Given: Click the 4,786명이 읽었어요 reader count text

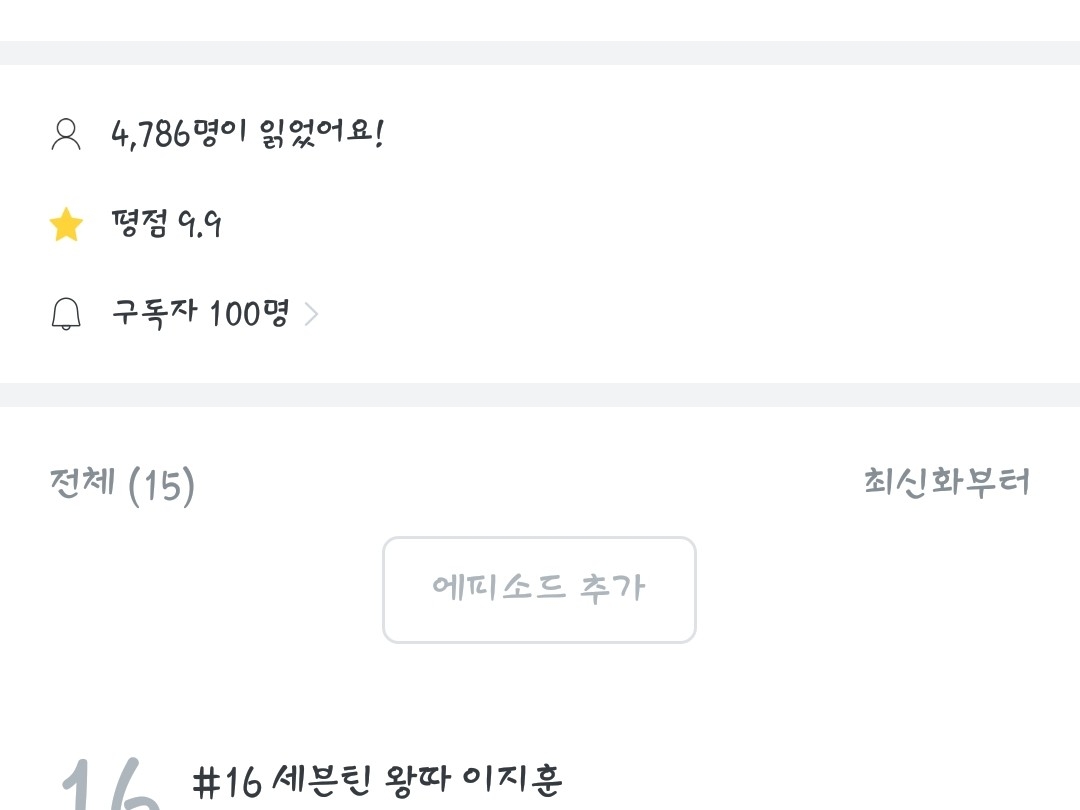Looking at the screenshot, I should click(x=247, y=133).
